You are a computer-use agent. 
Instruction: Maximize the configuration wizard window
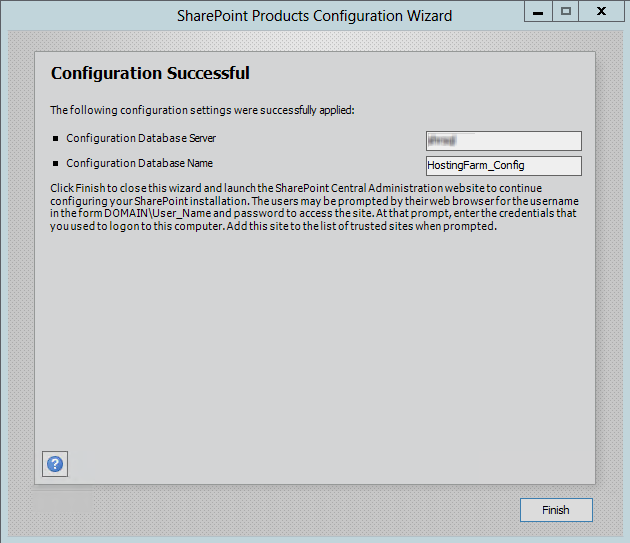point(566,11)
